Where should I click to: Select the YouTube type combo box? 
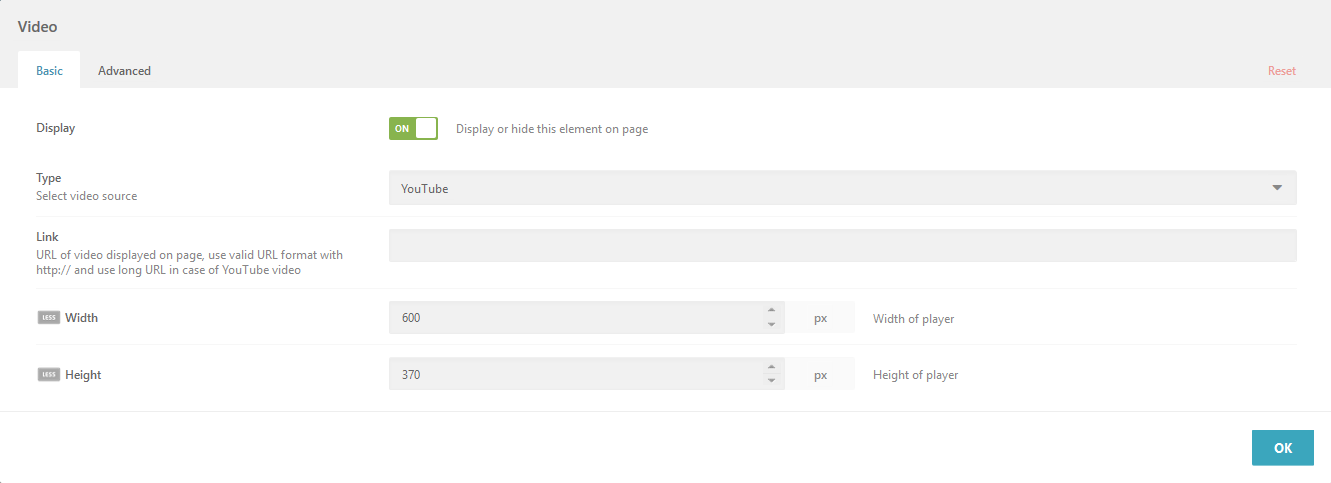coord(842,188)
